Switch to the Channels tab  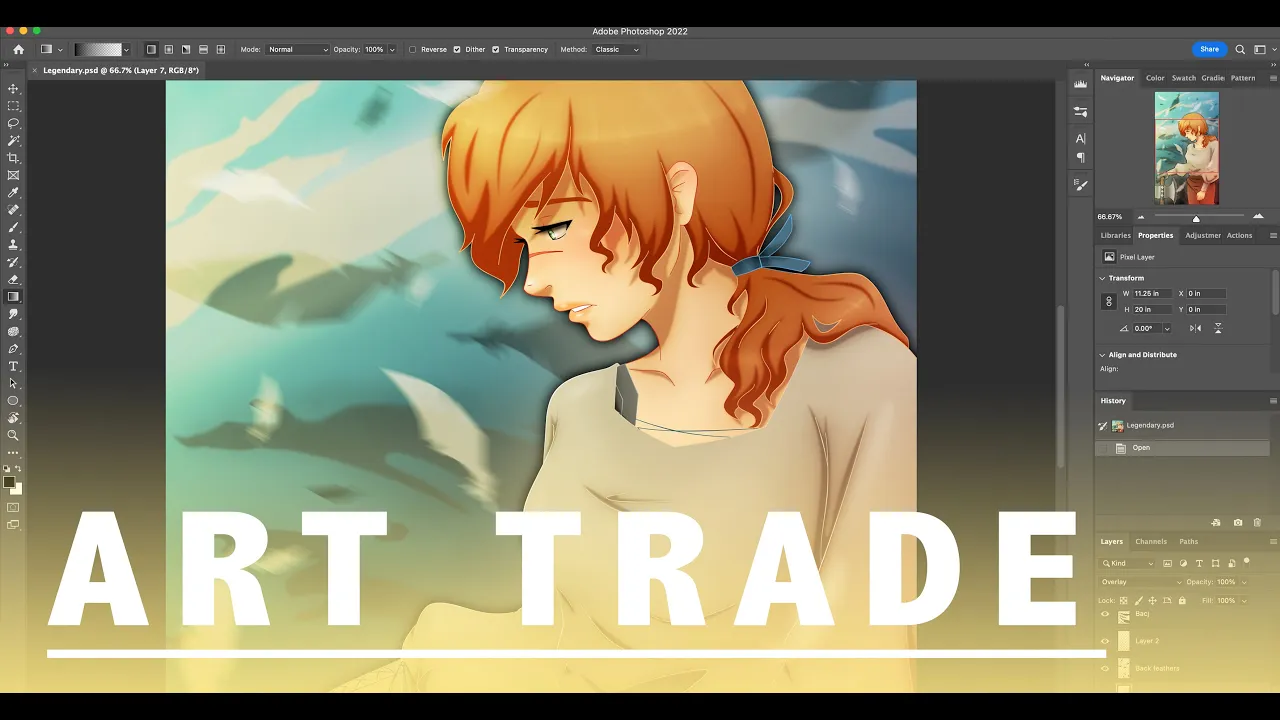(x=1151, y=542)
